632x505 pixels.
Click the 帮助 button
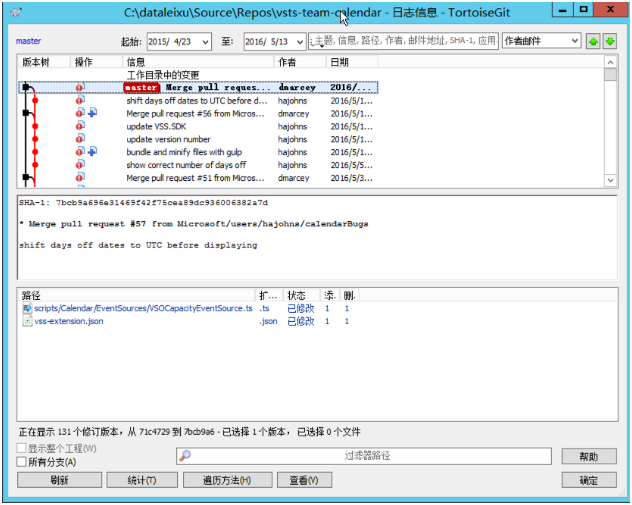[x=589, y=456]
